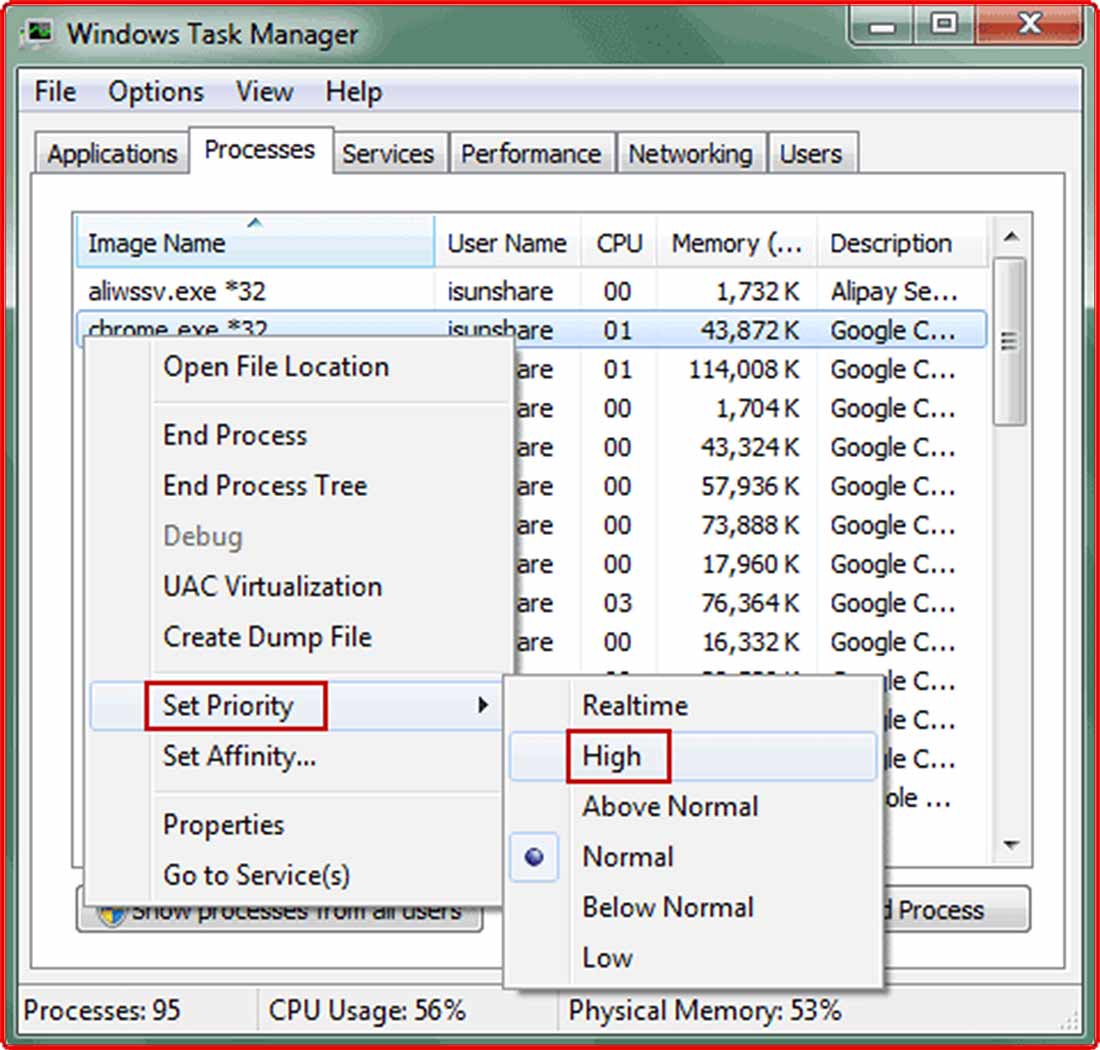The width and height of the screenshot is (1100, 1050).
Task: Sort by Image Name column header
Action: pyautogui.click(x=255, y=242)
